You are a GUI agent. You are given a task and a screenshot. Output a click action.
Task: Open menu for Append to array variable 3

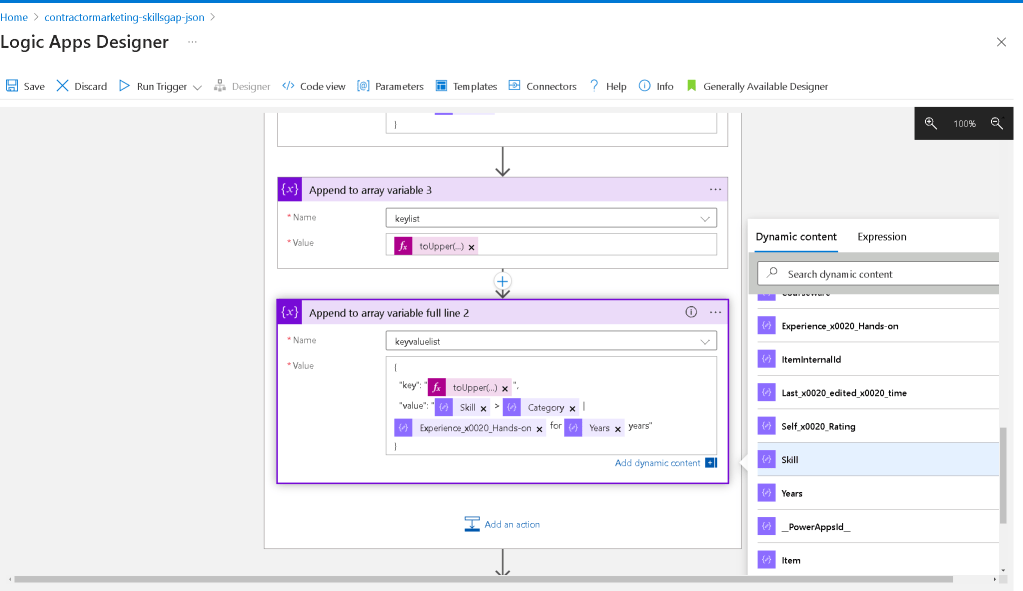point(715,190)
